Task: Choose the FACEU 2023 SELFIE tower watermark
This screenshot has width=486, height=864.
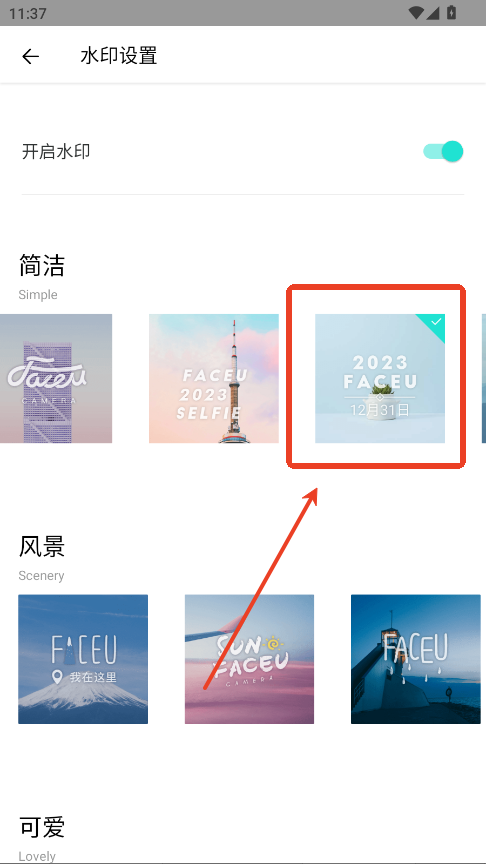Action: click(x=214, y=379)
